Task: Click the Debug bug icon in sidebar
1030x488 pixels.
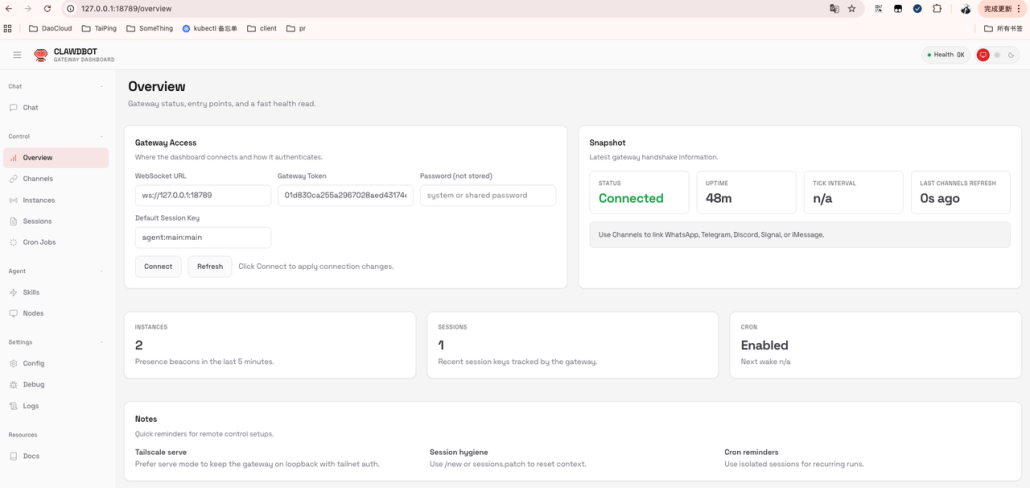Action: (x=13, y=384)
